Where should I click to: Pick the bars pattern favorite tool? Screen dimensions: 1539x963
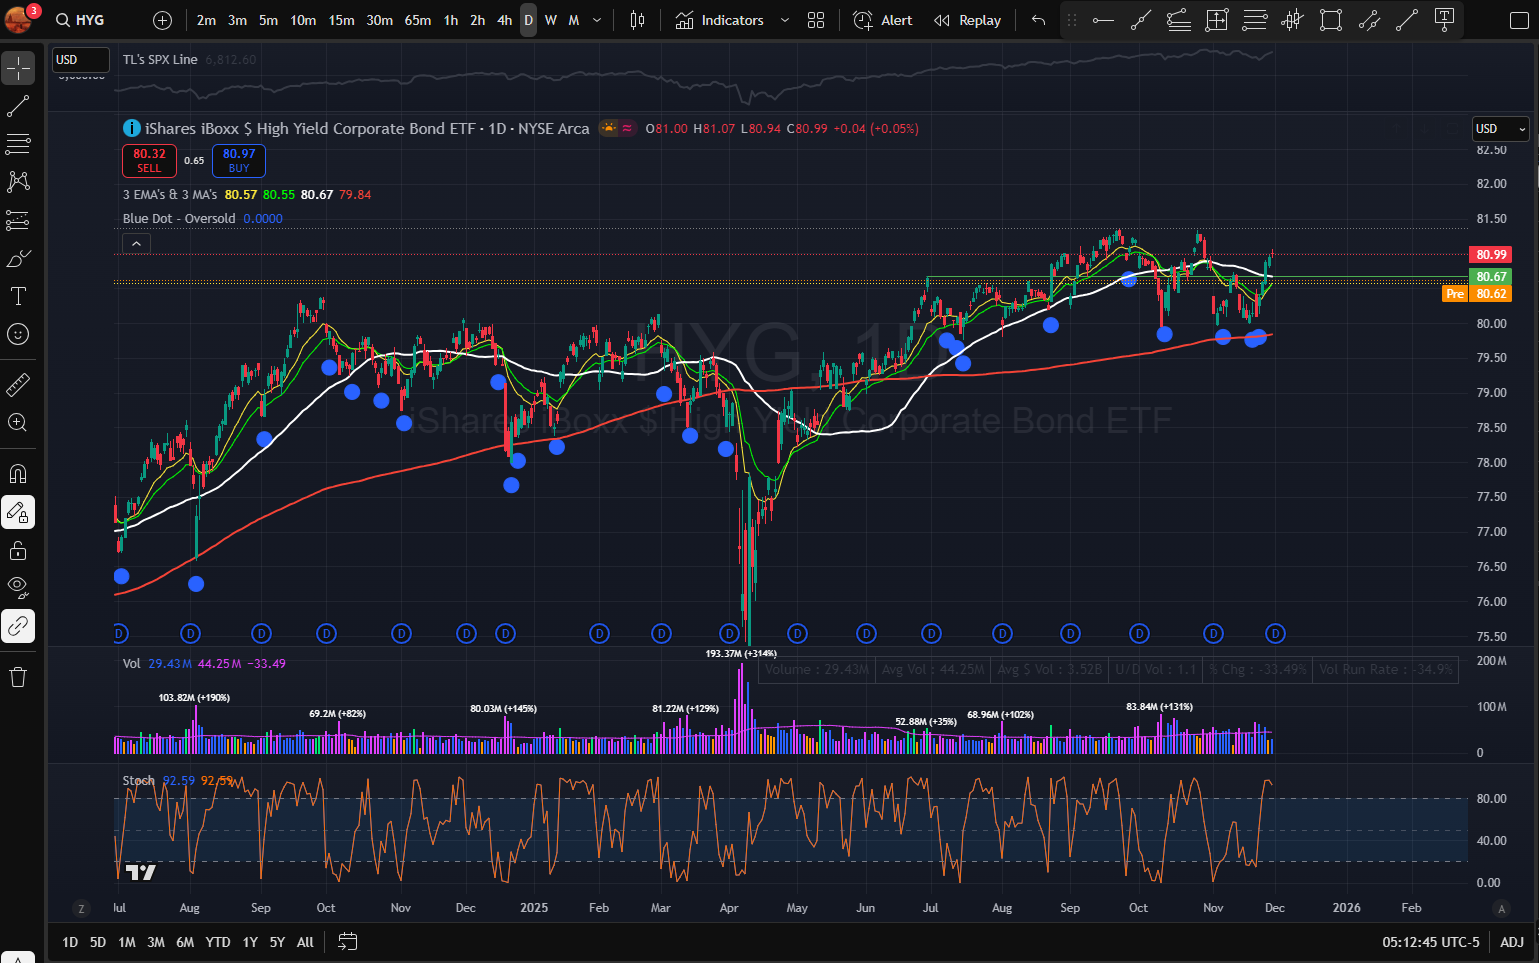[x=1292, y=20]
